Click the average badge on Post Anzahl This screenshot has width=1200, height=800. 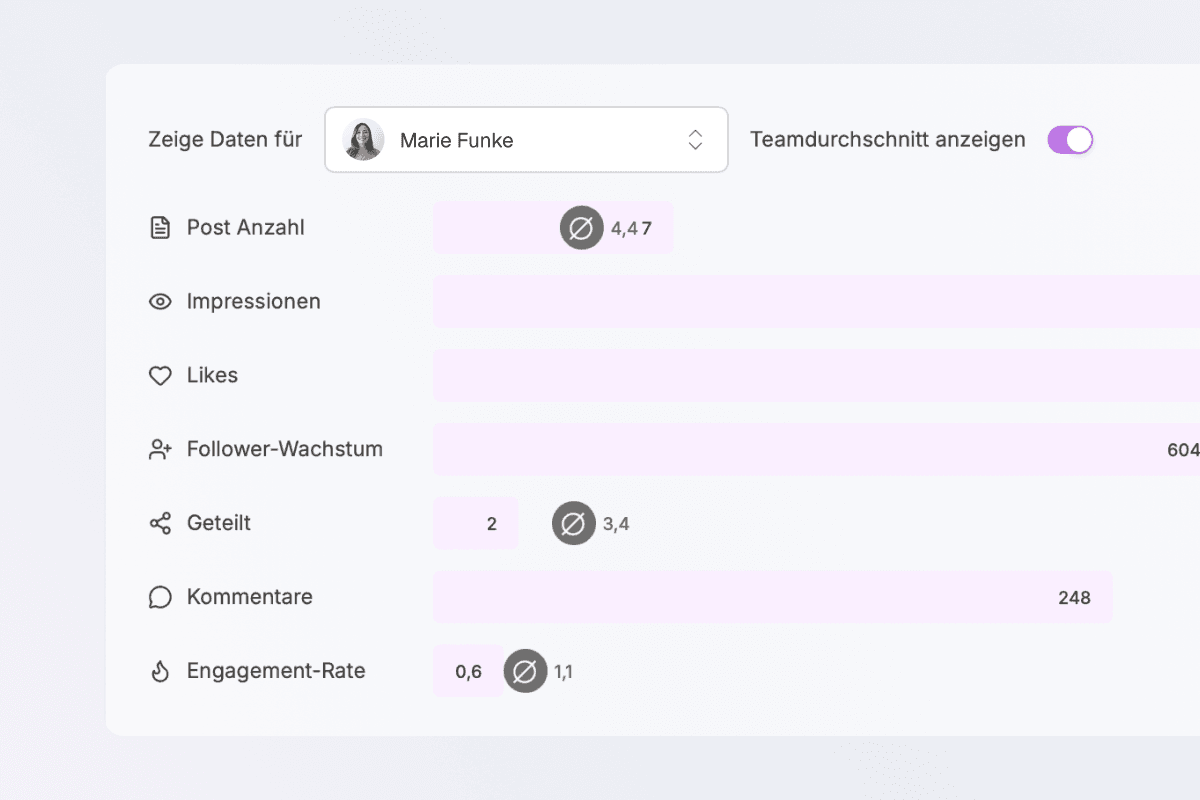pyautogui.click(x=581, y=228)
